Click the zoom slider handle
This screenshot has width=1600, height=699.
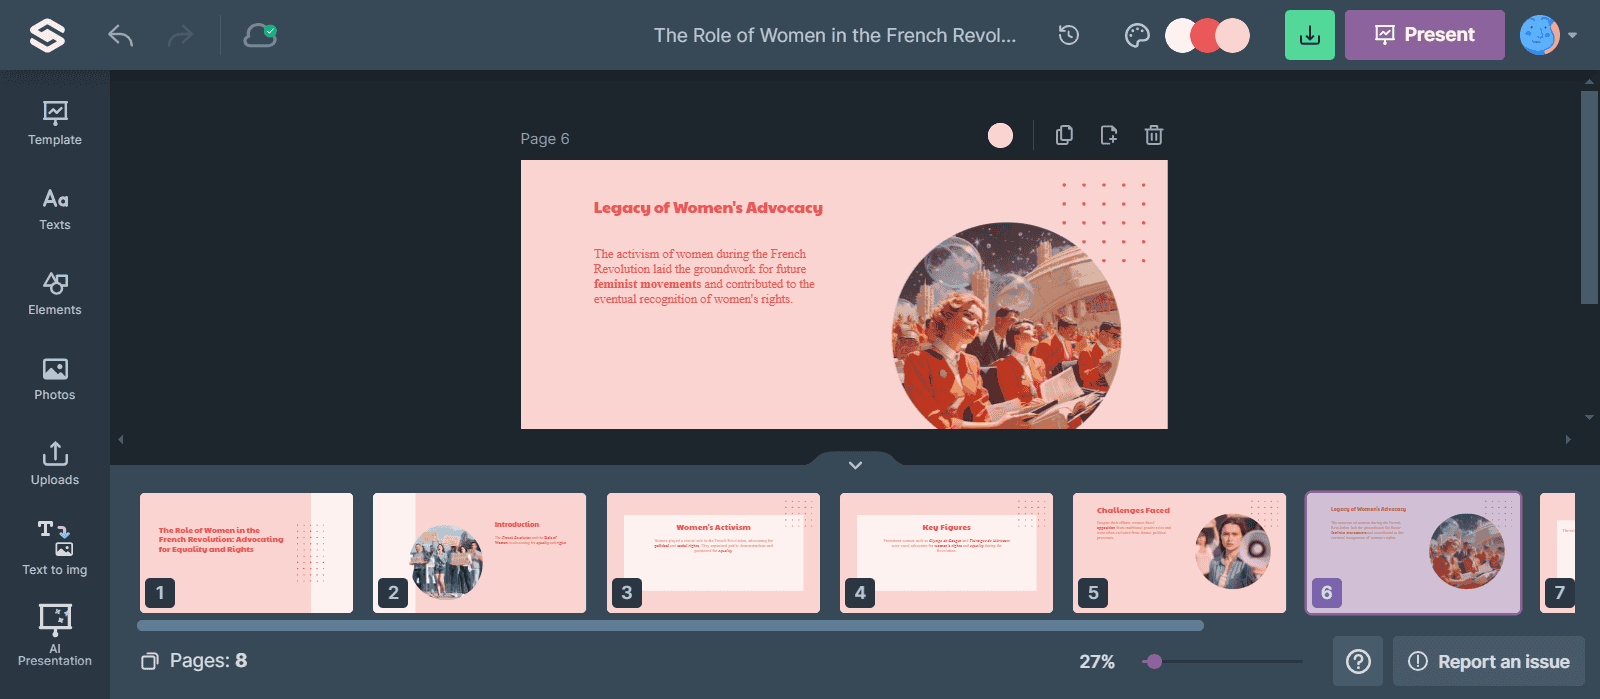coord(1154,661)
